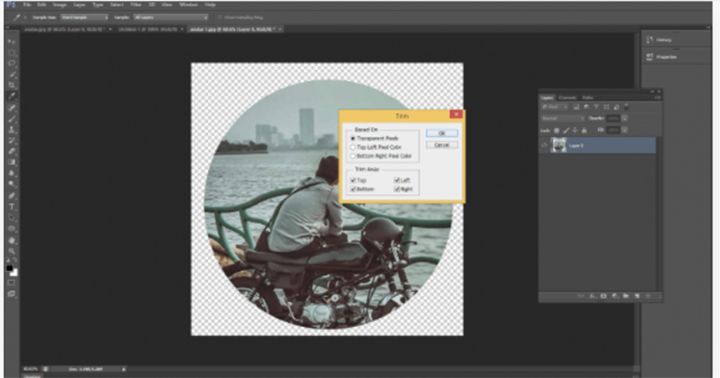Select the Crop tool
This screenshot has width=720, height=378.
point(11,85)
